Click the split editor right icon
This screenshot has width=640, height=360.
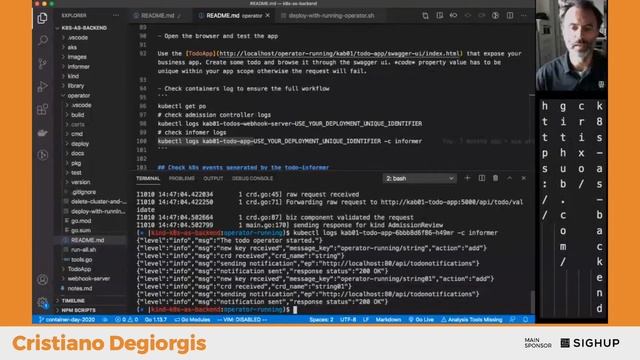pyautogui.click(x=510, y=16)
